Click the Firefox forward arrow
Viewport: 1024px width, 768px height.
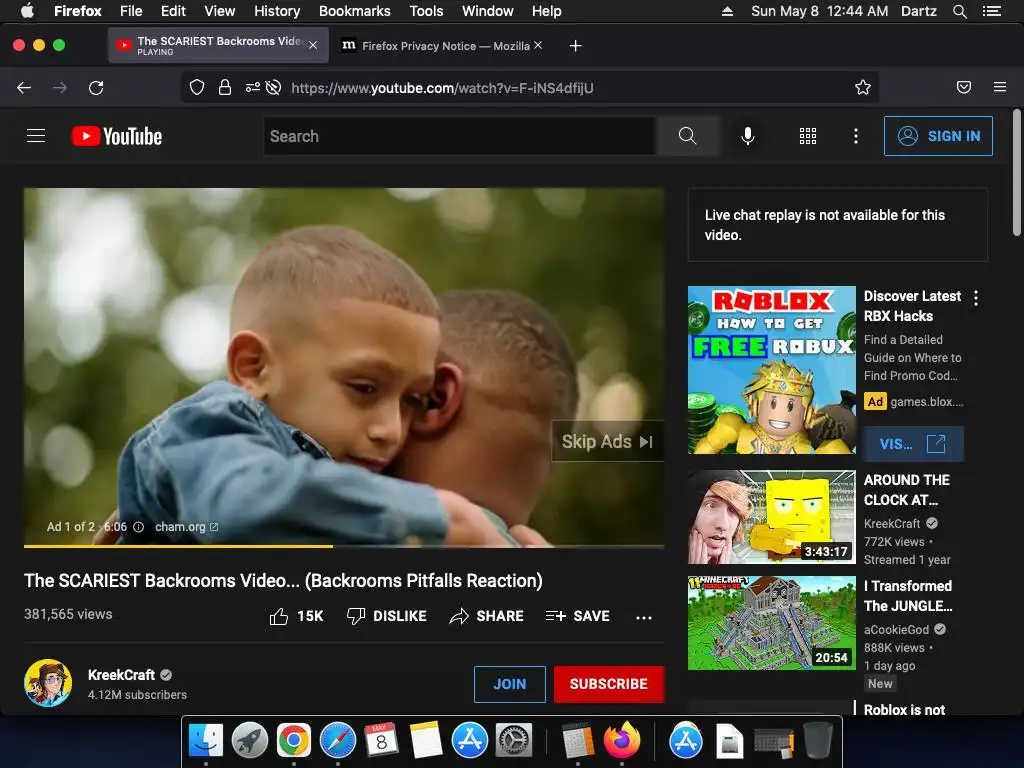click(59, 88)
